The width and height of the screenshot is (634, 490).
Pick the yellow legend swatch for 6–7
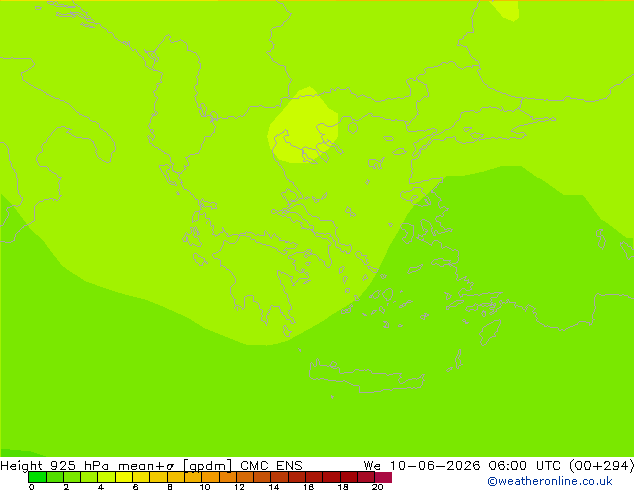point(141,477)
